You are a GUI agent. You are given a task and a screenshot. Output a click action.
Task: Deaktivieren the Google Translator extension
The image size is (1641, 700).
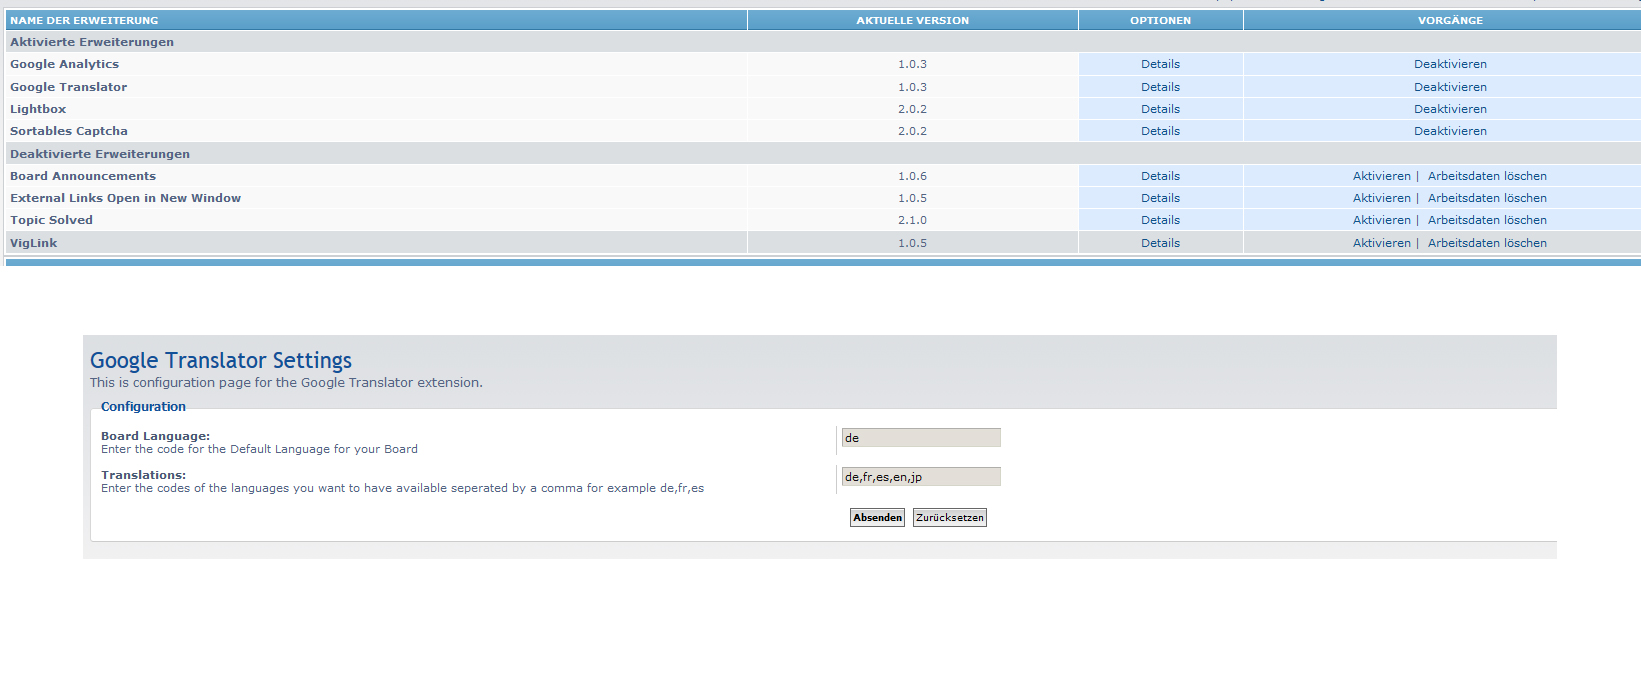(1450, 87)
